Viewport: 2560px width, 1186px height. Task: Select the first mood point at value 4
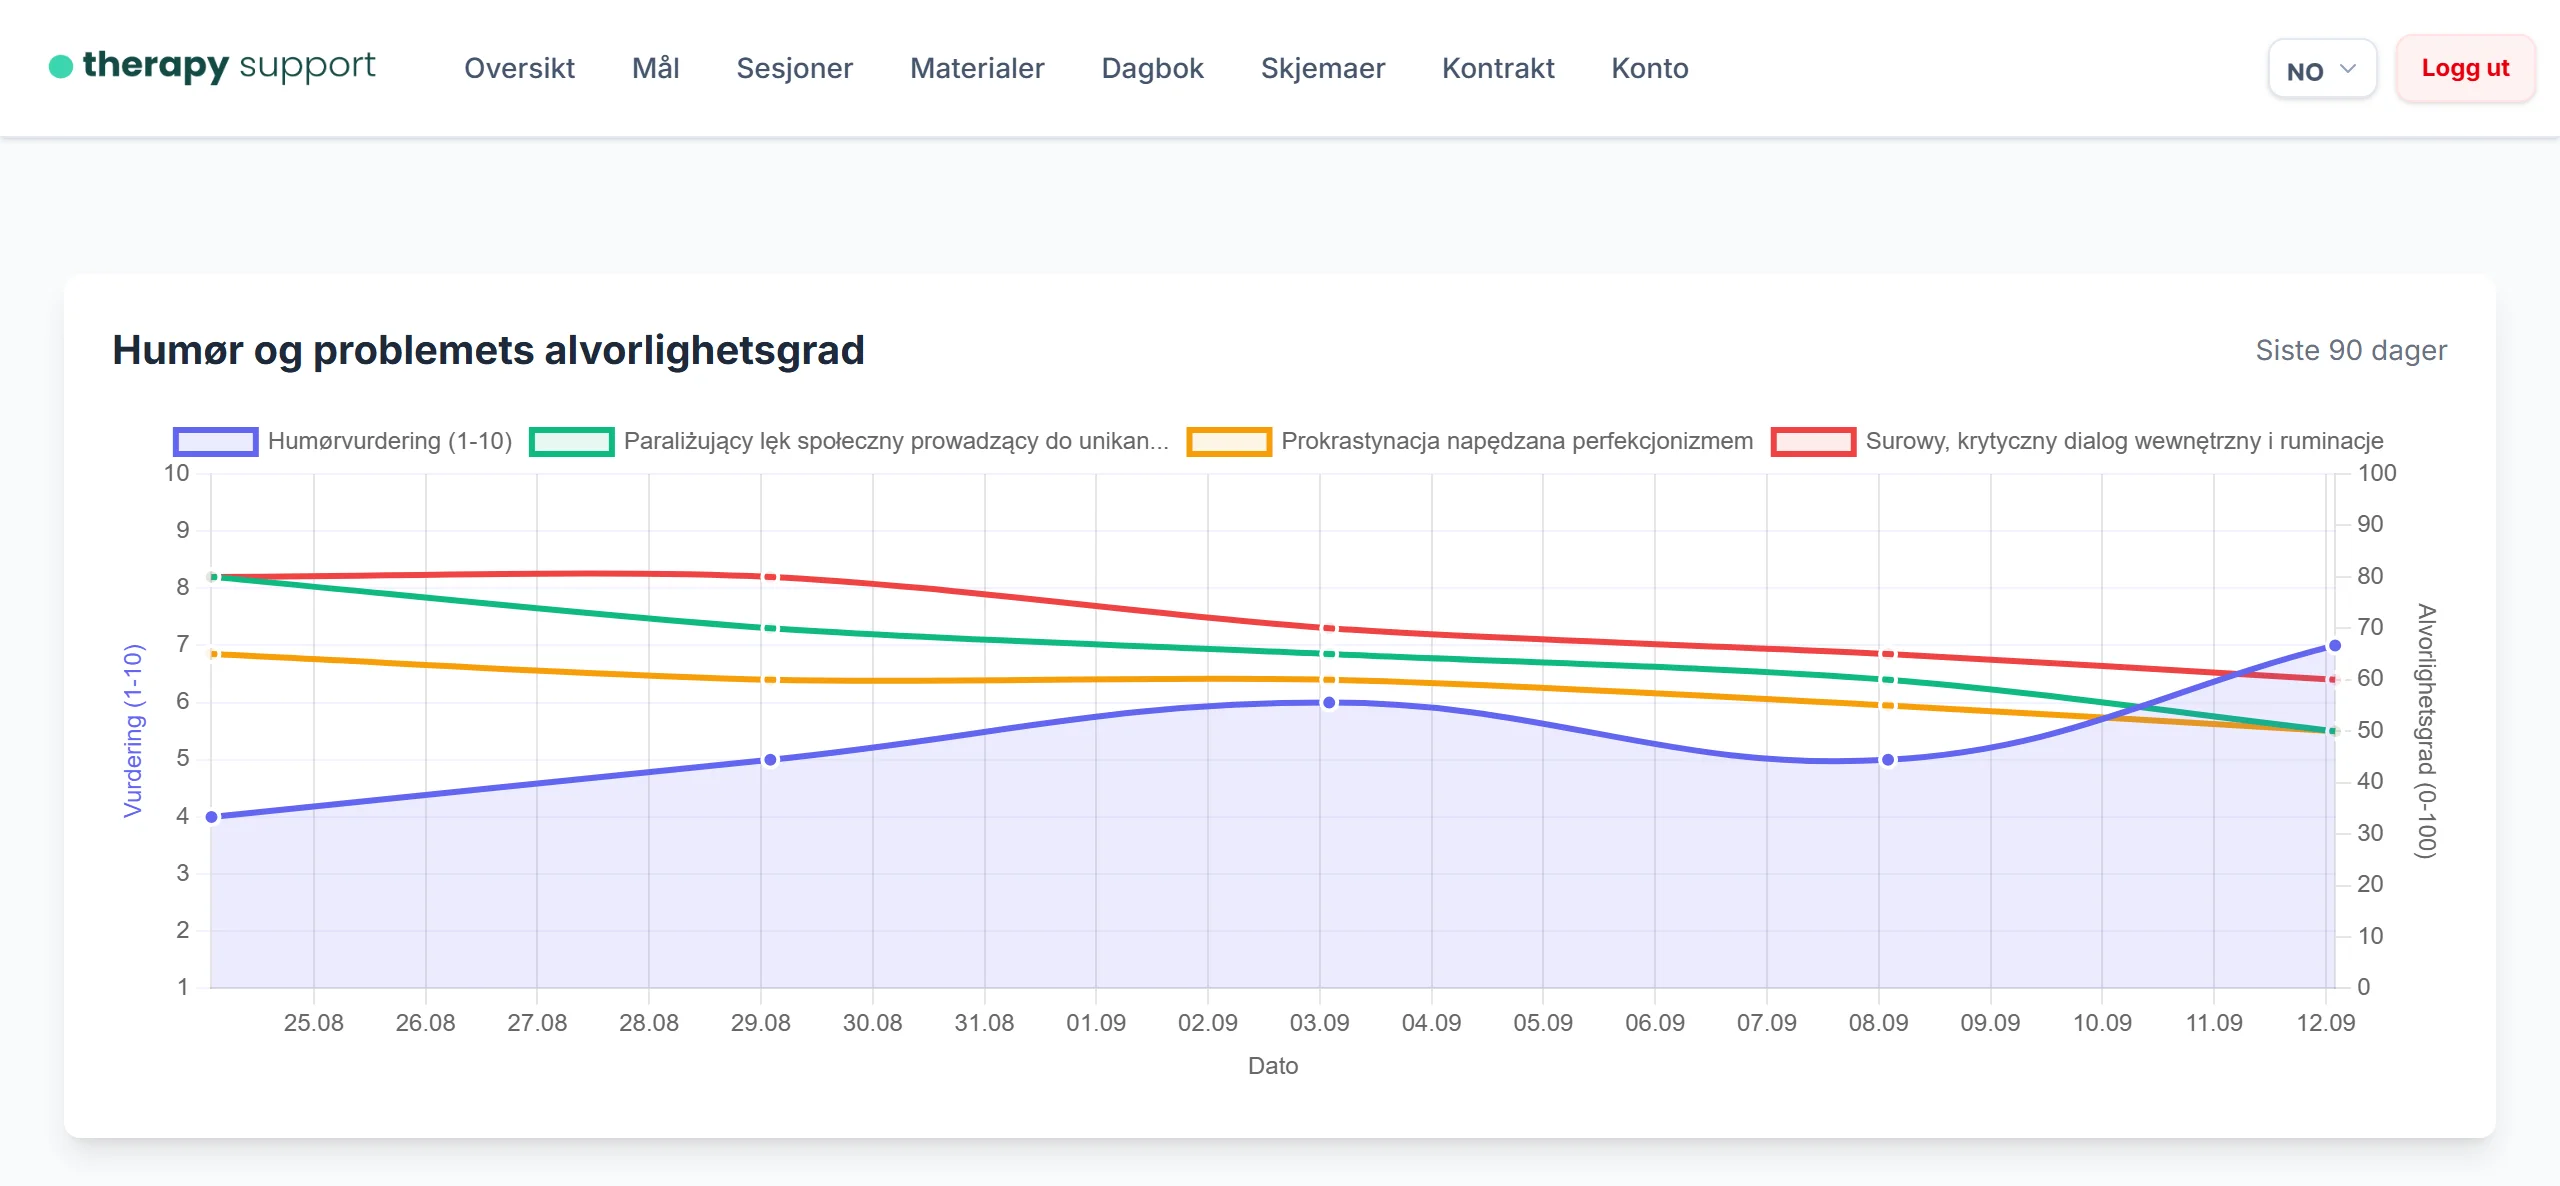click(212, 817)
